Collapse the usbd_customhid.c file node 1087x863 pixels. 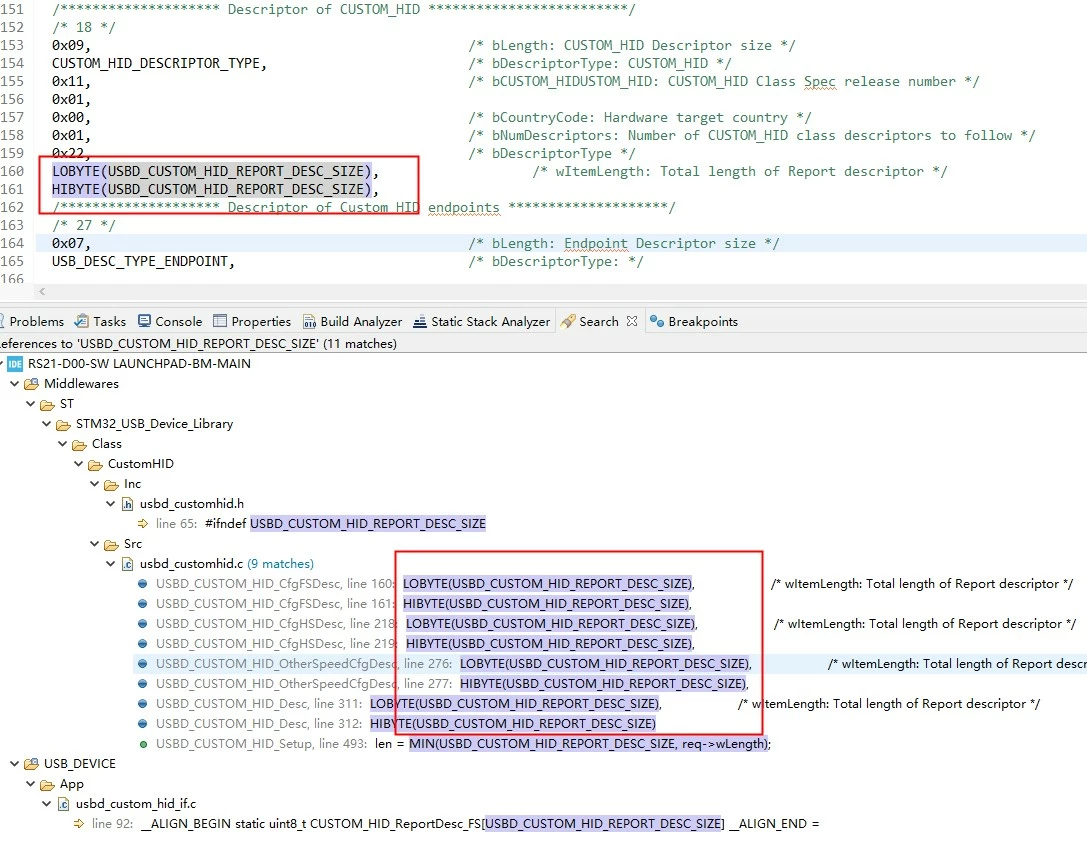(x=110, y=564)
